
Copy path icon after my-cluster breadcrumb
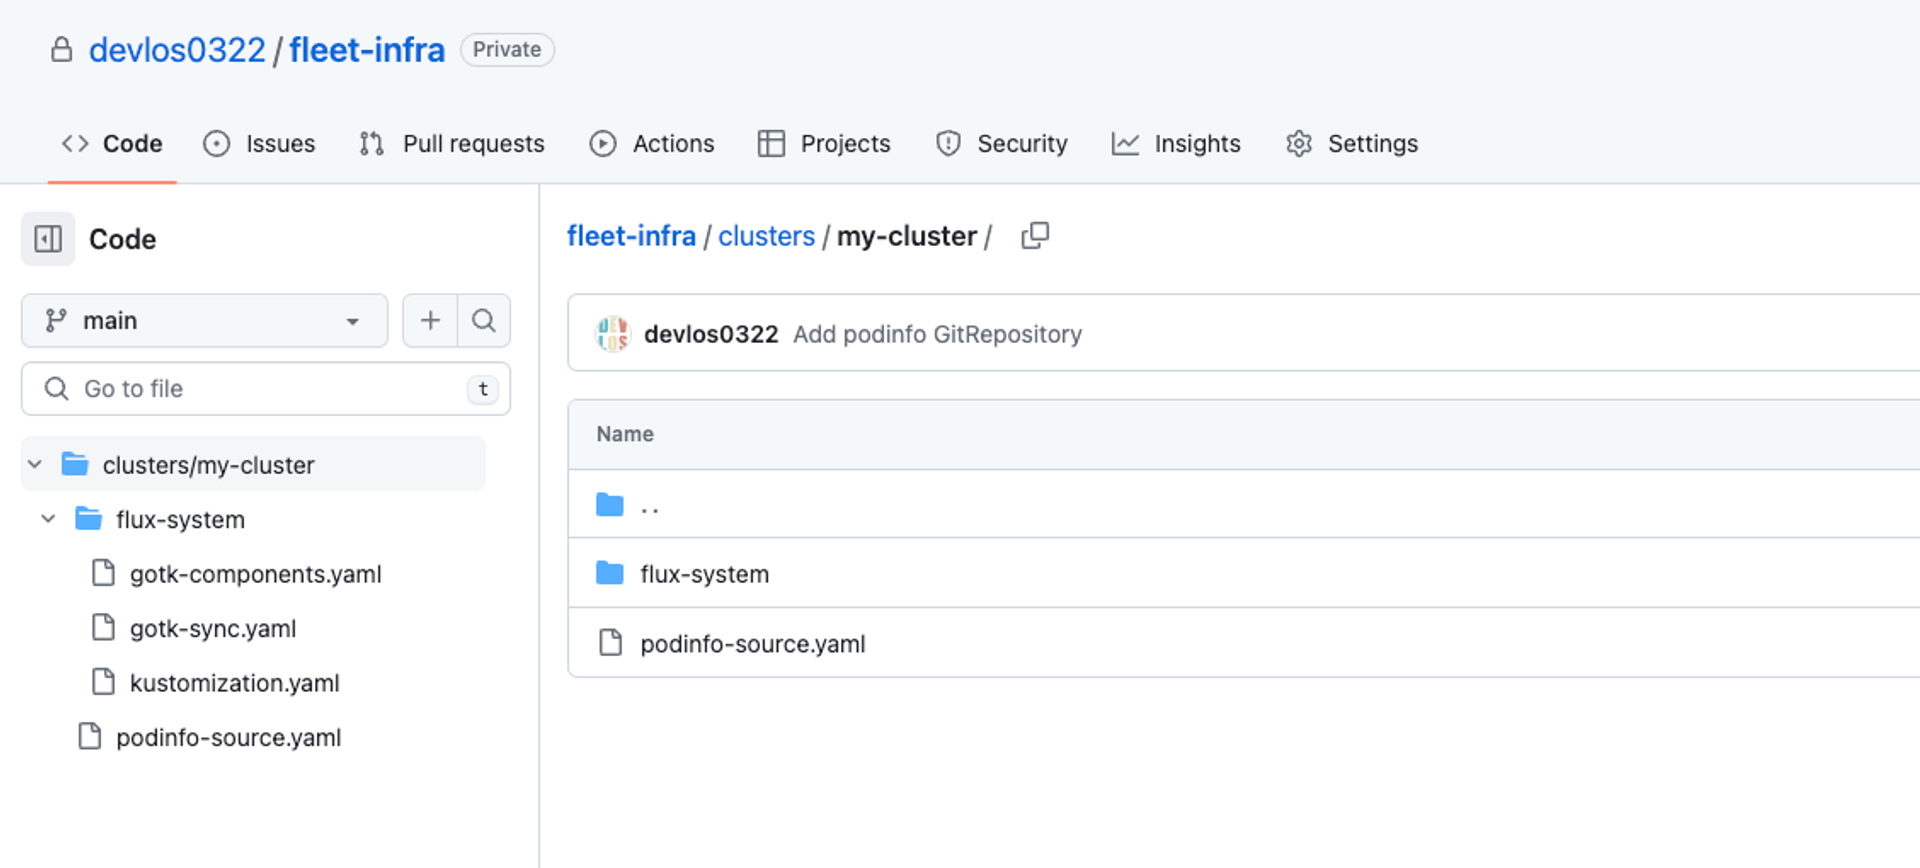pyautogui.click(x=1035, y=236)
